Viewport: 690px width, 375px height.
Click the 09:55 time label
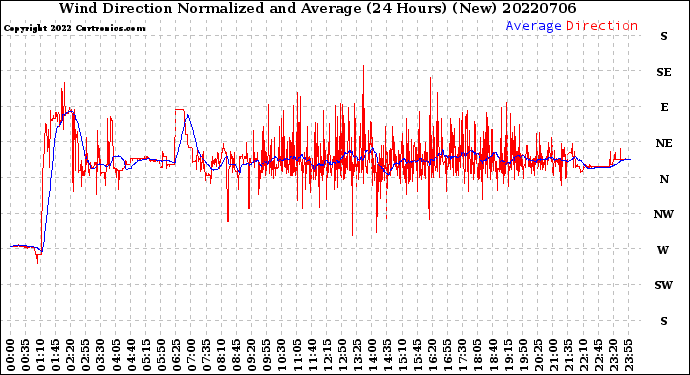point(266,355)
